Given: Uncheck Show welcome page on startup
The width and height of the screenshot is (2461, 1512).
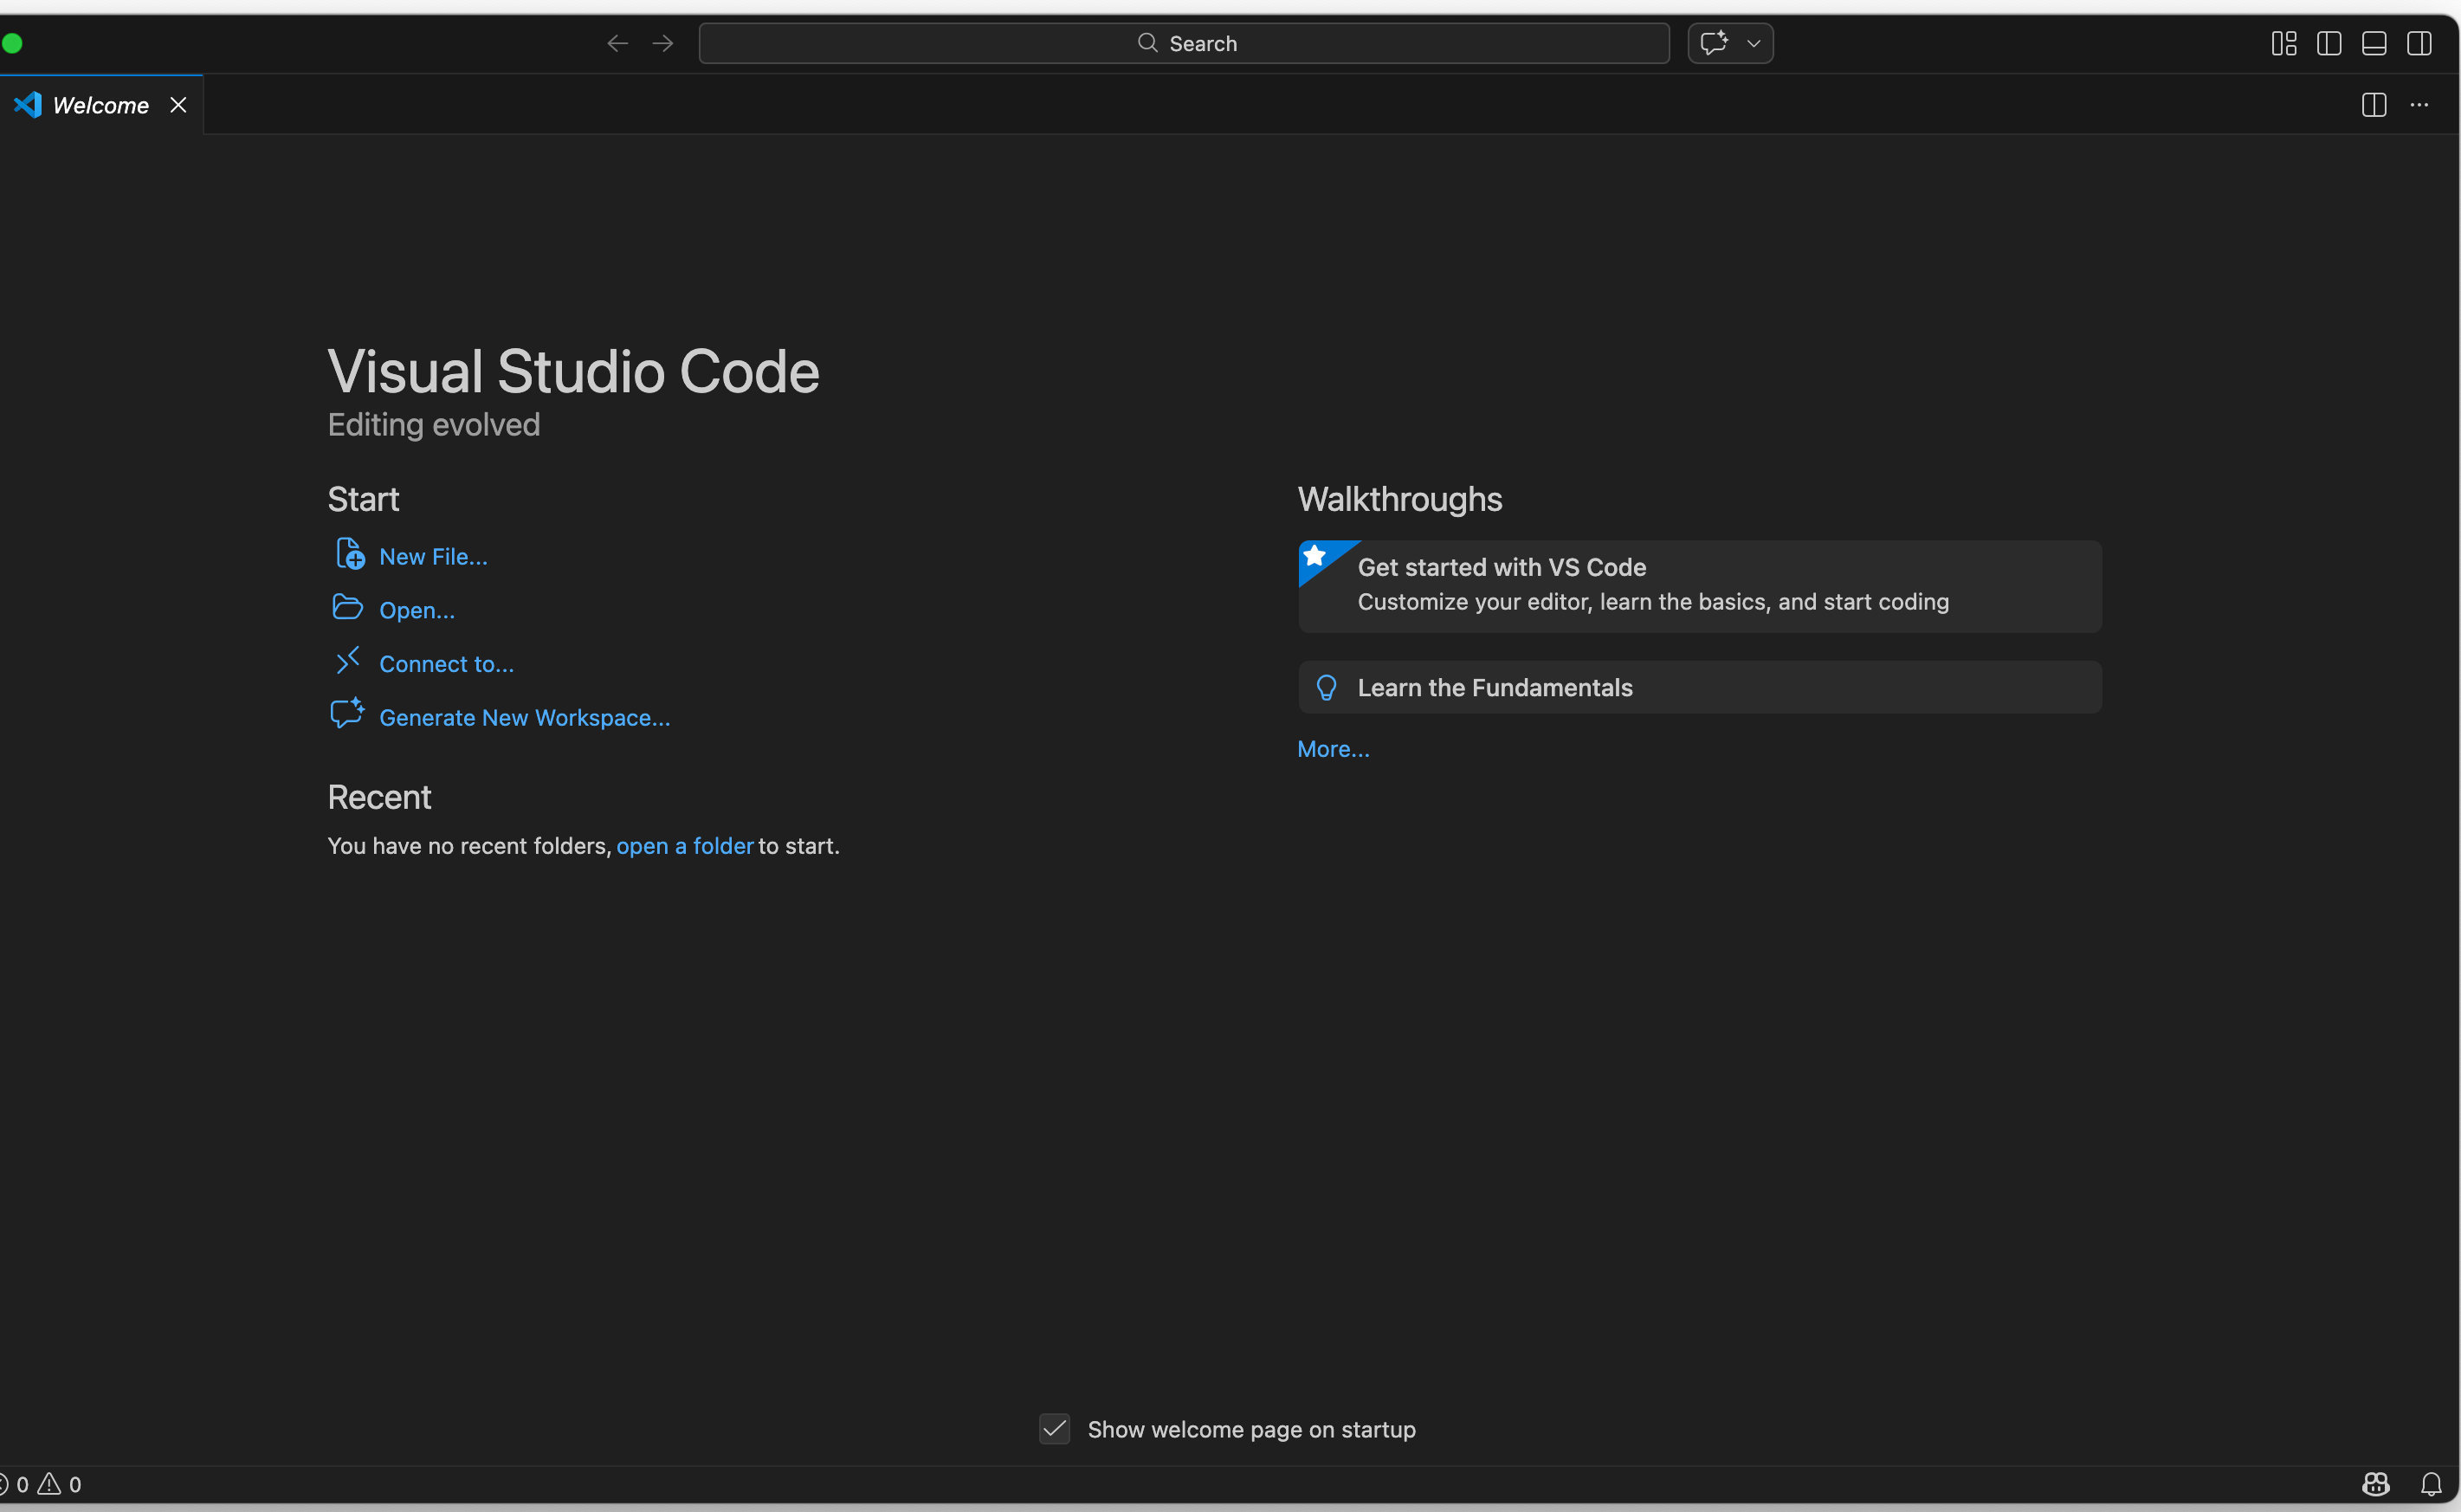Looking at the screenshot, I should [x=1054, y=1428].
